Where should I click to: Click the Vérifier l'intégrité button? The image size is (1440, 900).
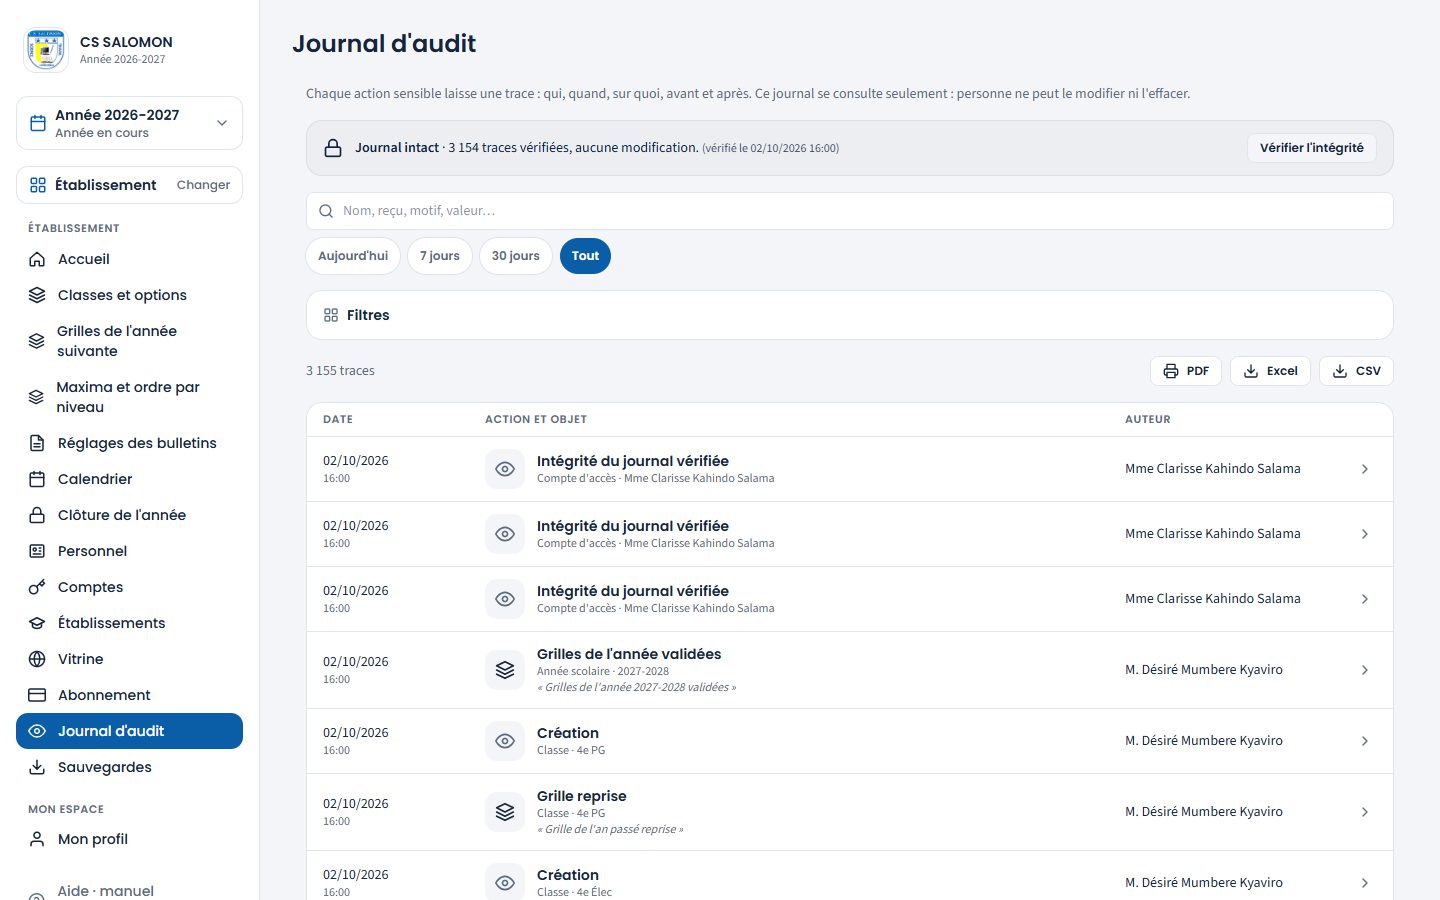click(1311, 148)
